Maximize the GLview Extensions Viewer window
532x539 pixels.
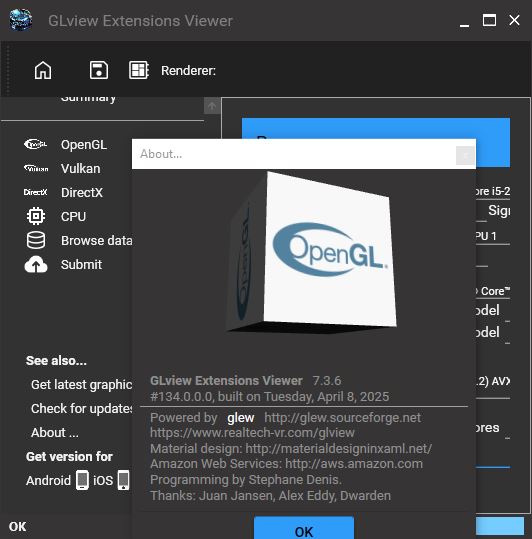click(x=489, y=20)
